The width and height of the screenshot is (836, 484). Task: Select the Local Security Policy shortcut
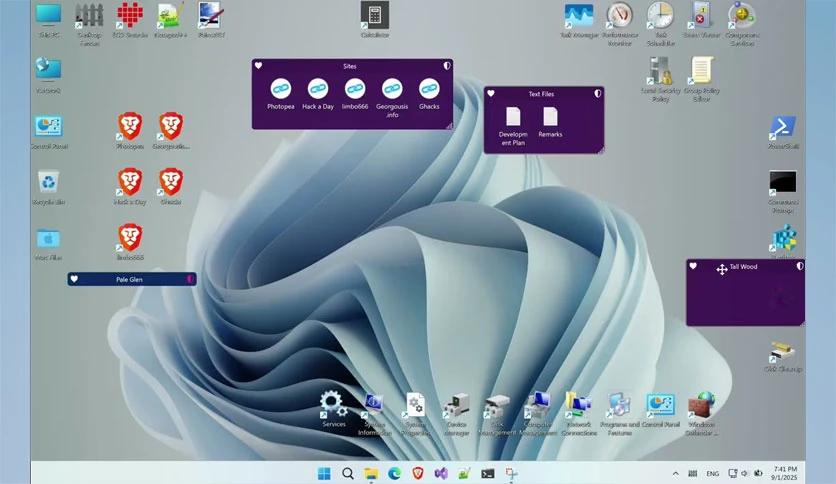(x=661, y=79)
